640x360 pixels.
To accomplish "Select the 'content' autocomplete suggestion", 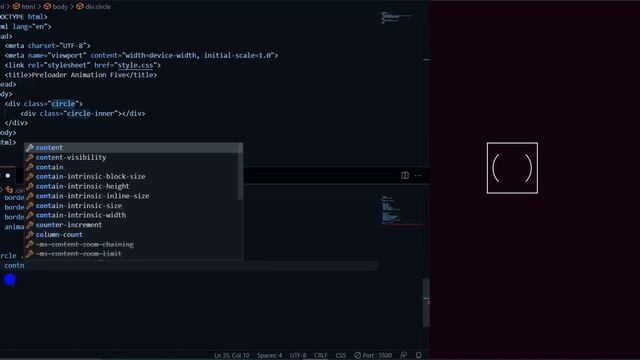I will pyautogui.click(x=133, y=148).
